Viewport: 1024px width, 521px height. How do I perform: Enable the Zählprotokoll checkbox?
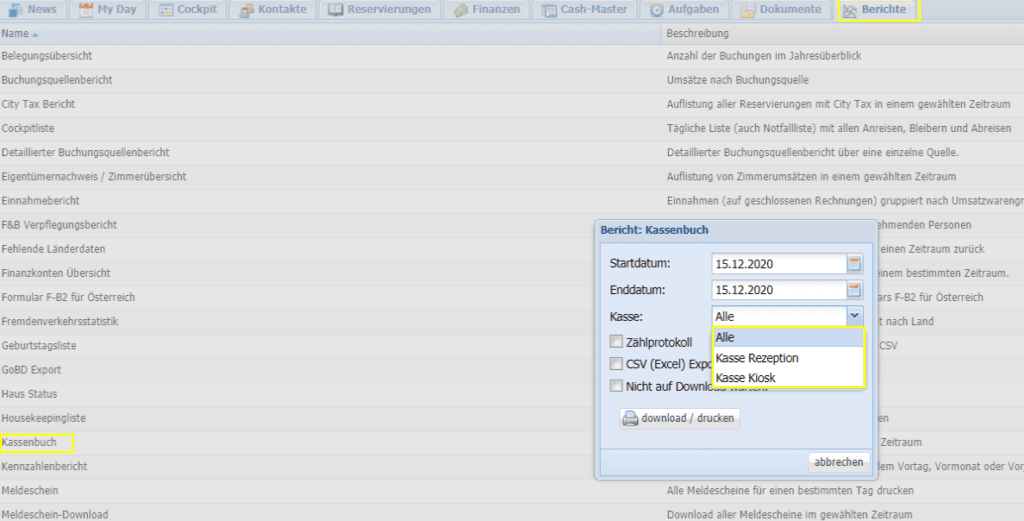click(x=616, y=342)
